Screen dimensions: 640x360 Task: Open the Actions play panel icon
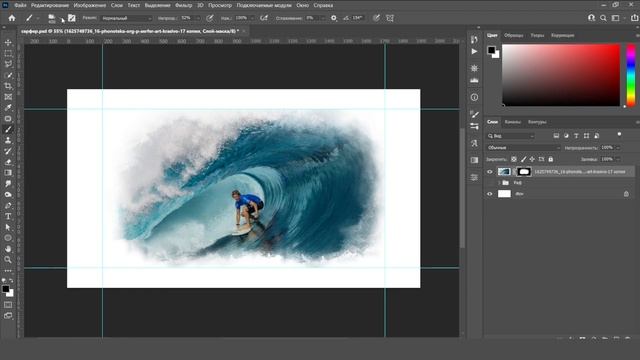(474, 51)
